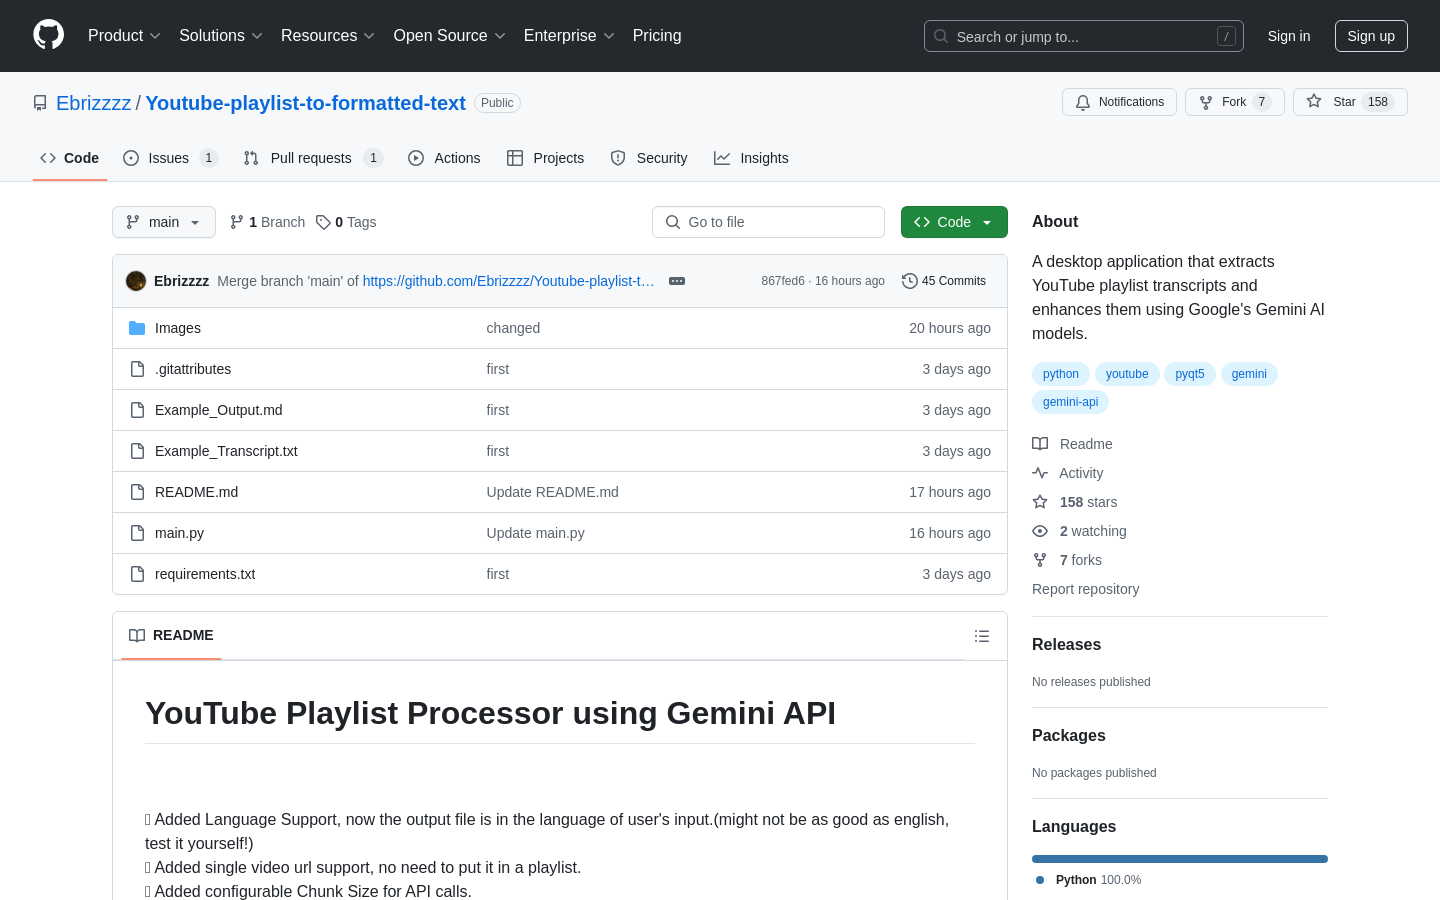Open the python topic tag
This screenshot has width=1440, height=900.
click(1061, 374)
